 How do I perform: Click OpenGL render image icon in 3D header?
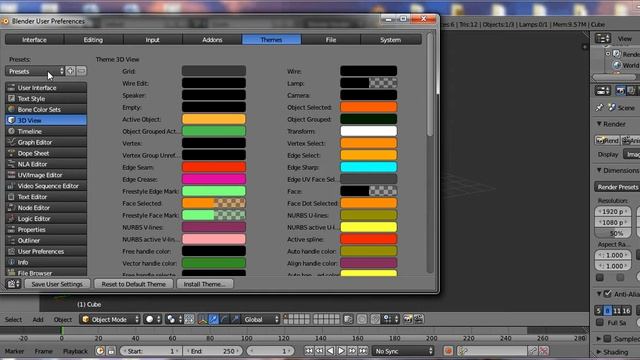(x=407, y=320)
